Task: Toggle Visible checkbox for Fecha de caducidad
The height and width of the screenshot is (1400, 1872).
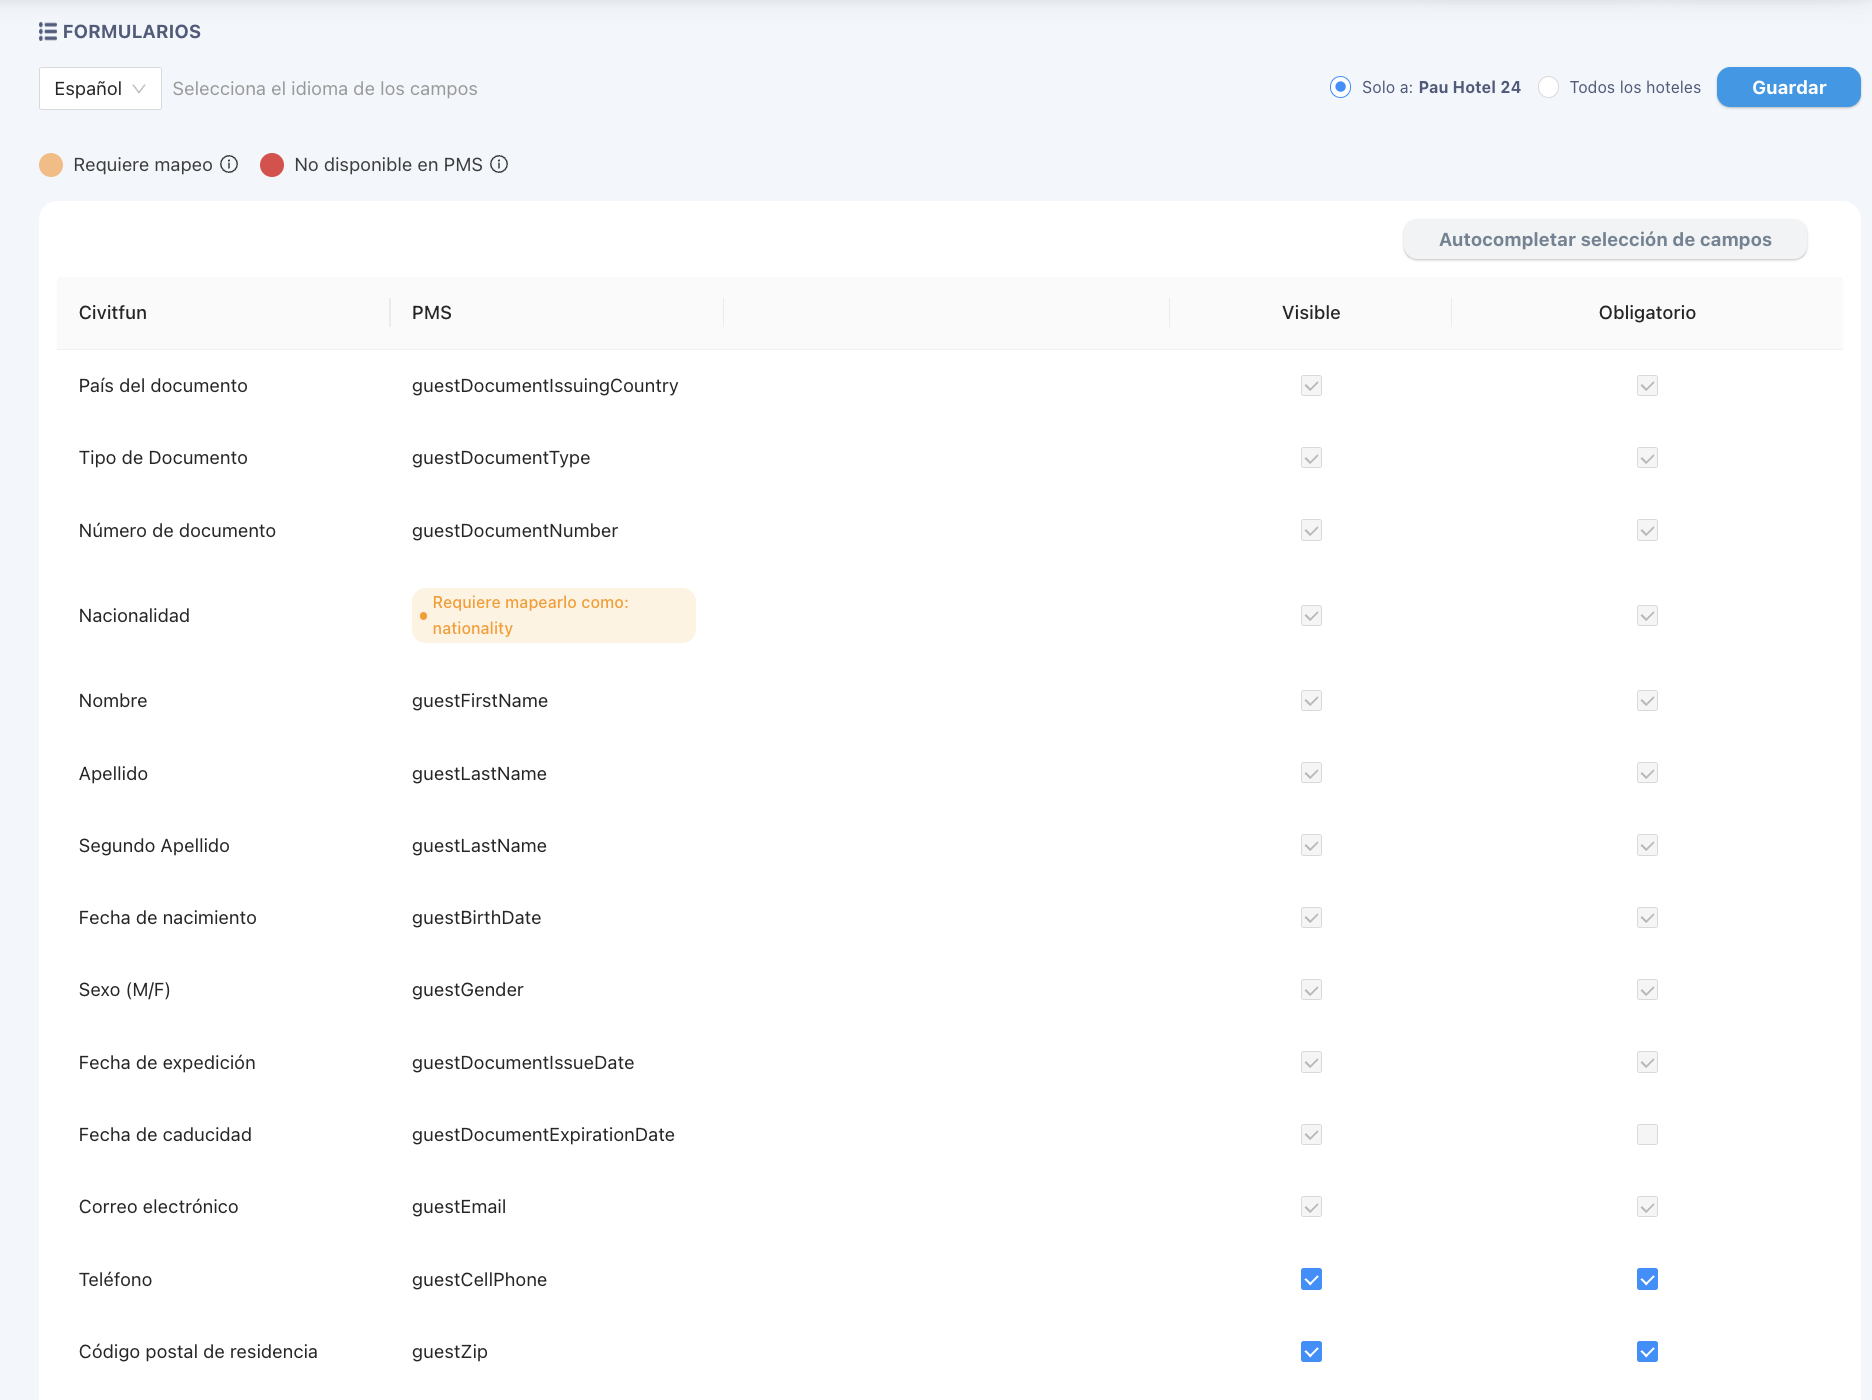Action: 1311,1134
